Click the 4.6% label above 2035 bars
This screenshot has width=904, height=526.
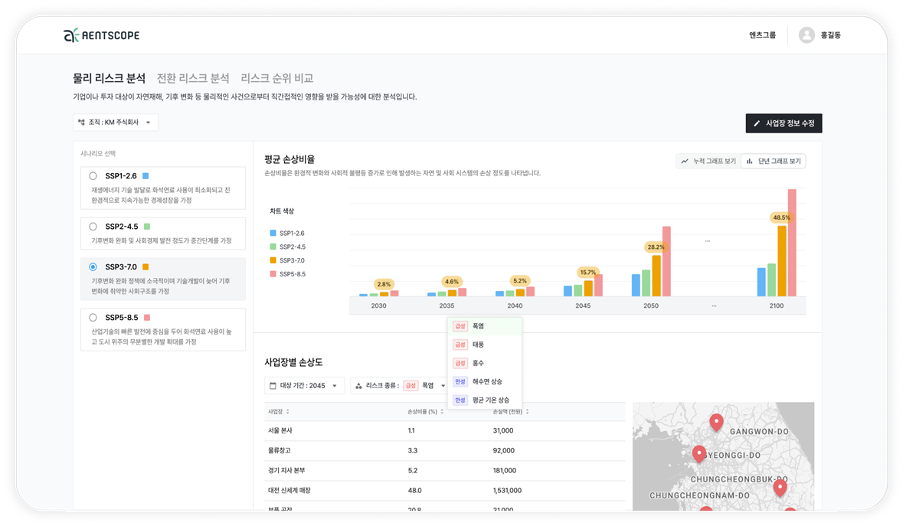[x=451, y=282]
